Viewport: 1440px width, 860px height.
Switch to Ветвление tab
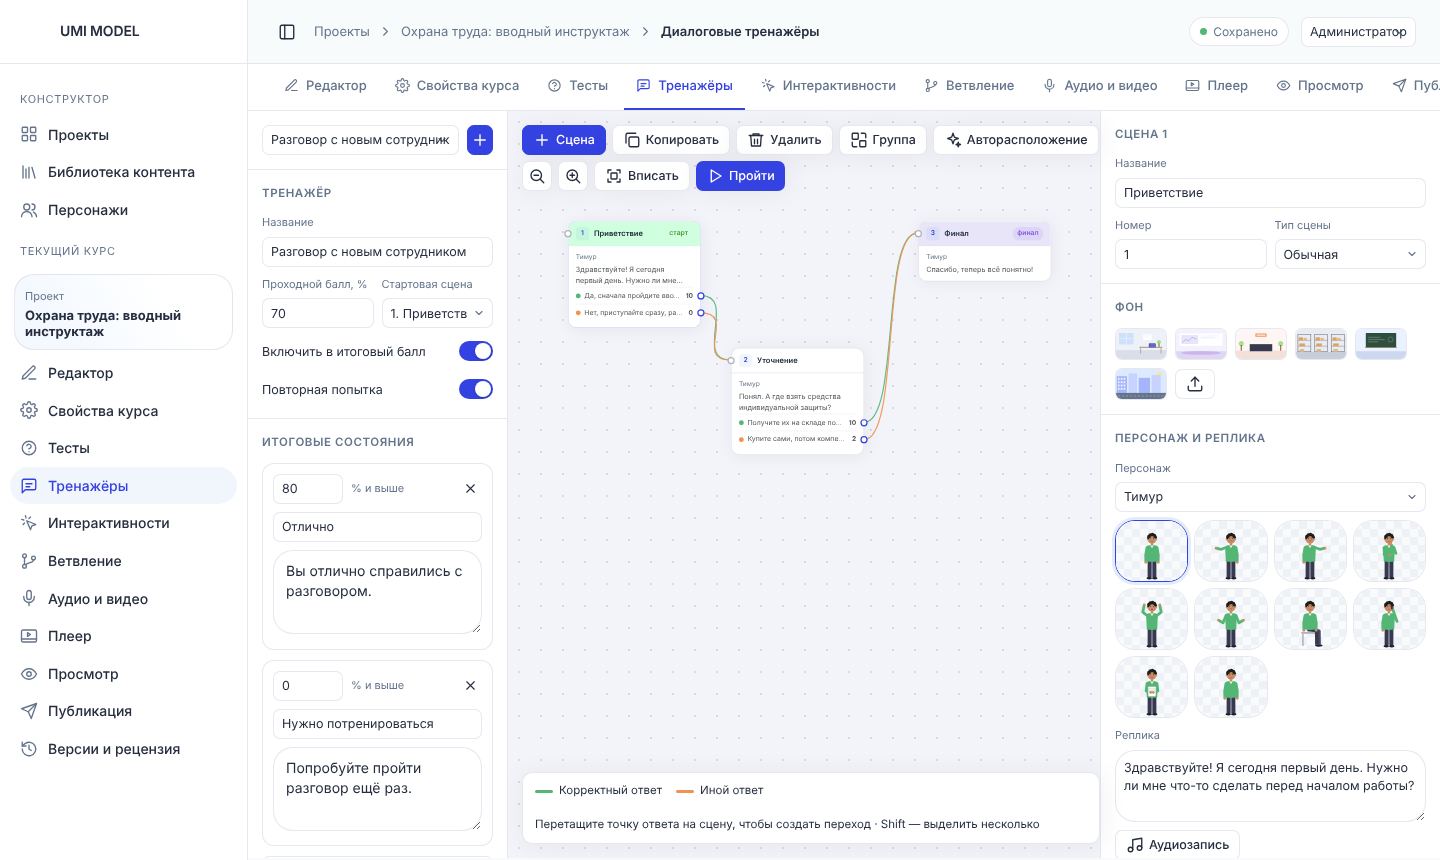click(x=969, y=86)
